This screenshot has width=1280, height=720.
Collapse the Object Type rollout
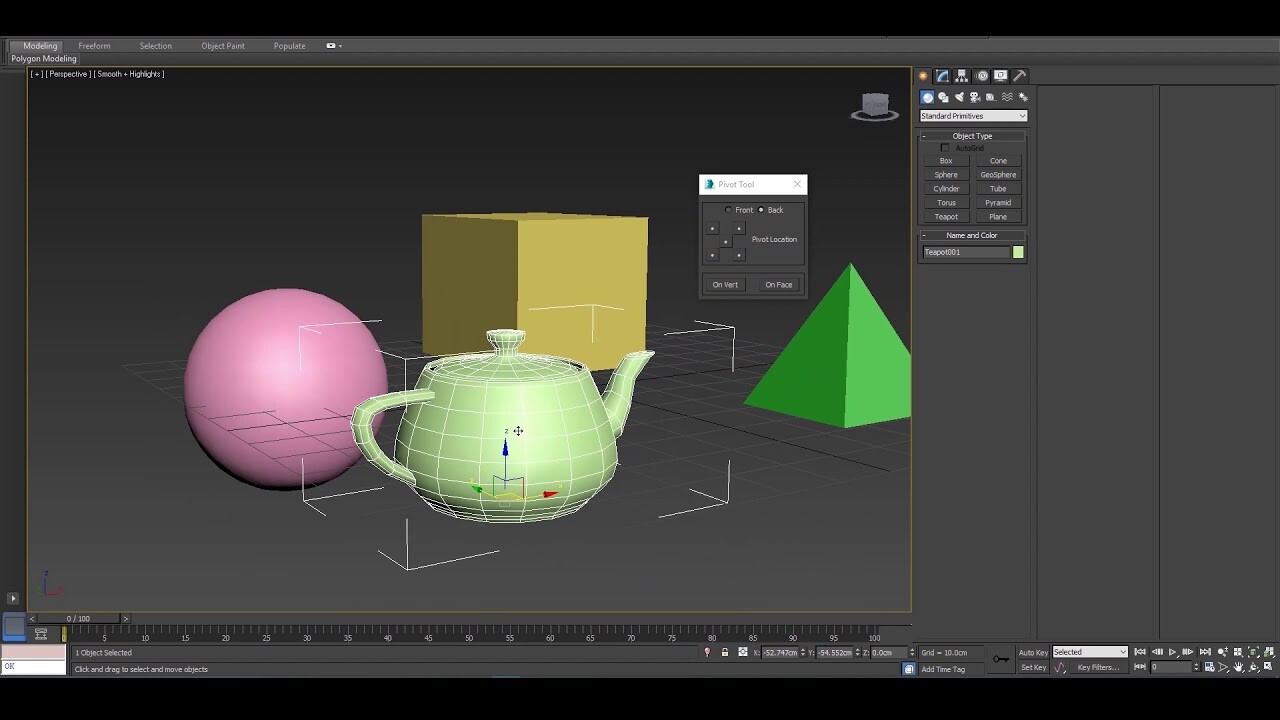coord(926,135)
